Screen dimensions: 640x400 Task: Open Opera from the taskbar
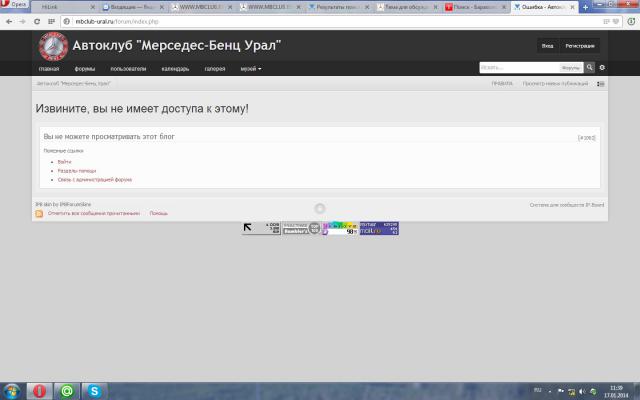point(39,390)
